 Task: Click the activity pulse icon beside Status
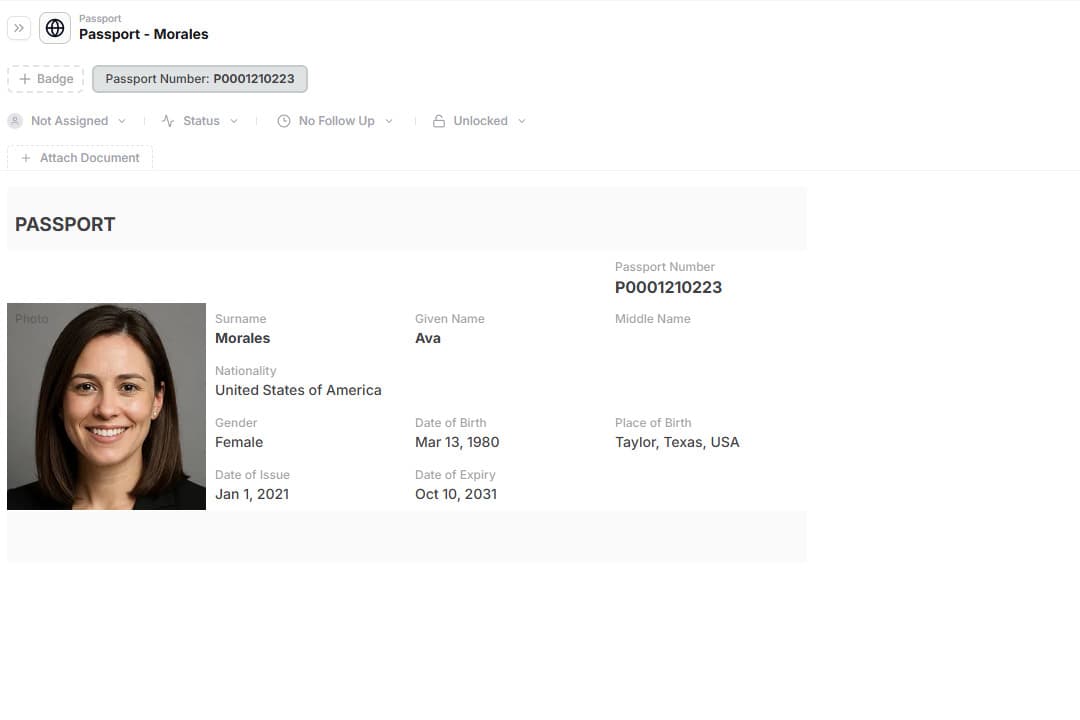pos(168,121)
